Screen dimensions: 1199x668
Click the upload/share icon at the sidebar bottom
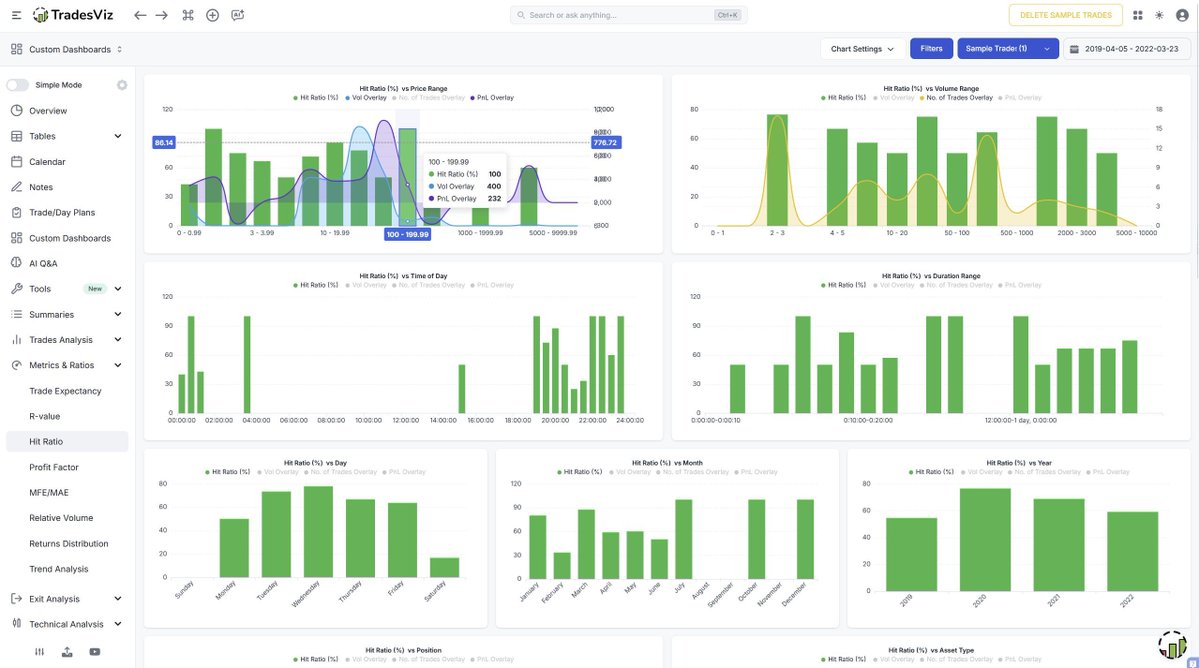(x=67, y=652)
